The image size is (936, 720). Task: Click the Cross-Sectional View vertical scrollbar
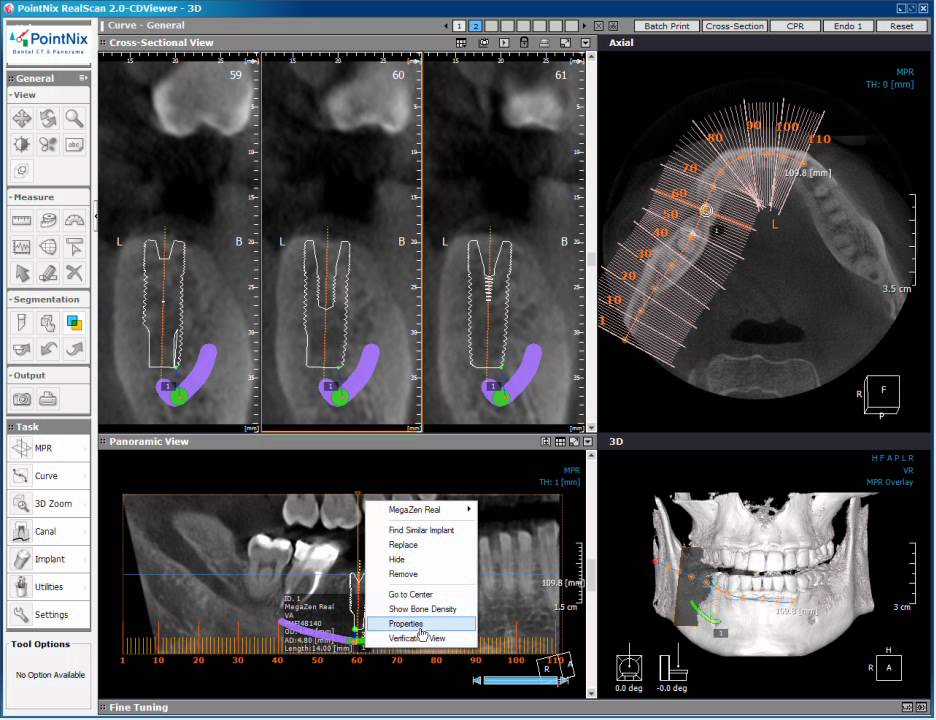tap(592, 241)
